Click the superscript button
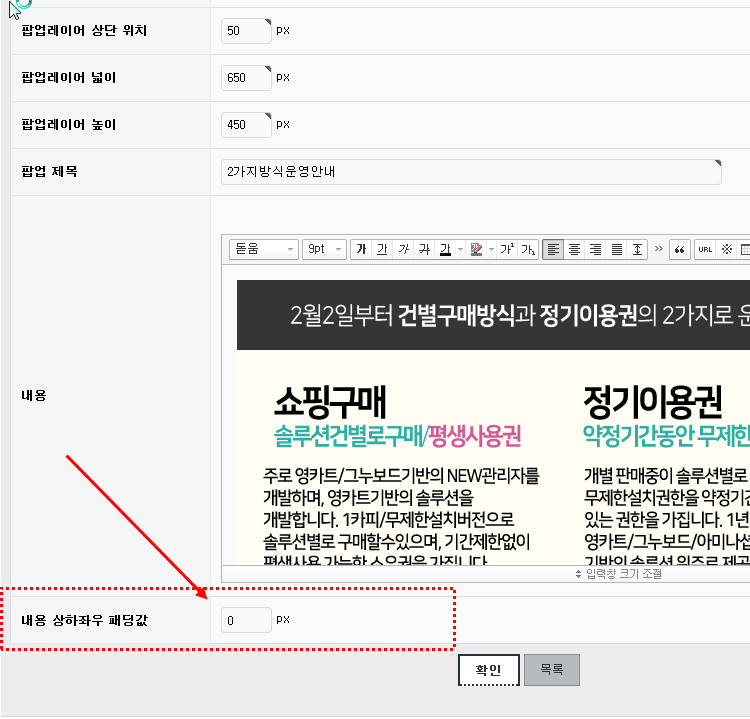 tap(507, 249)
